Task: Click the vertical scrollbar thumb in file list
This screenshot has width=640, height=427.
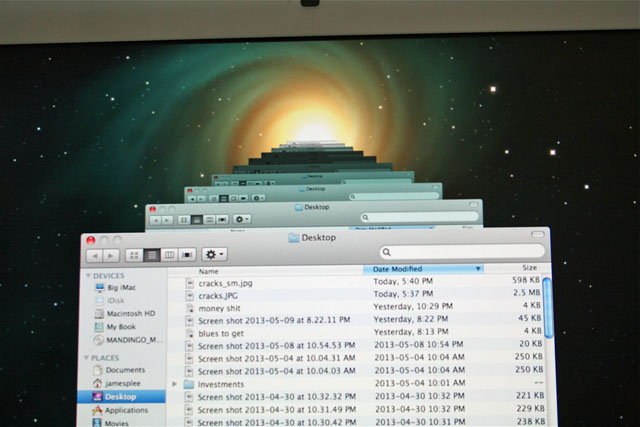Action: coord(548,307)
